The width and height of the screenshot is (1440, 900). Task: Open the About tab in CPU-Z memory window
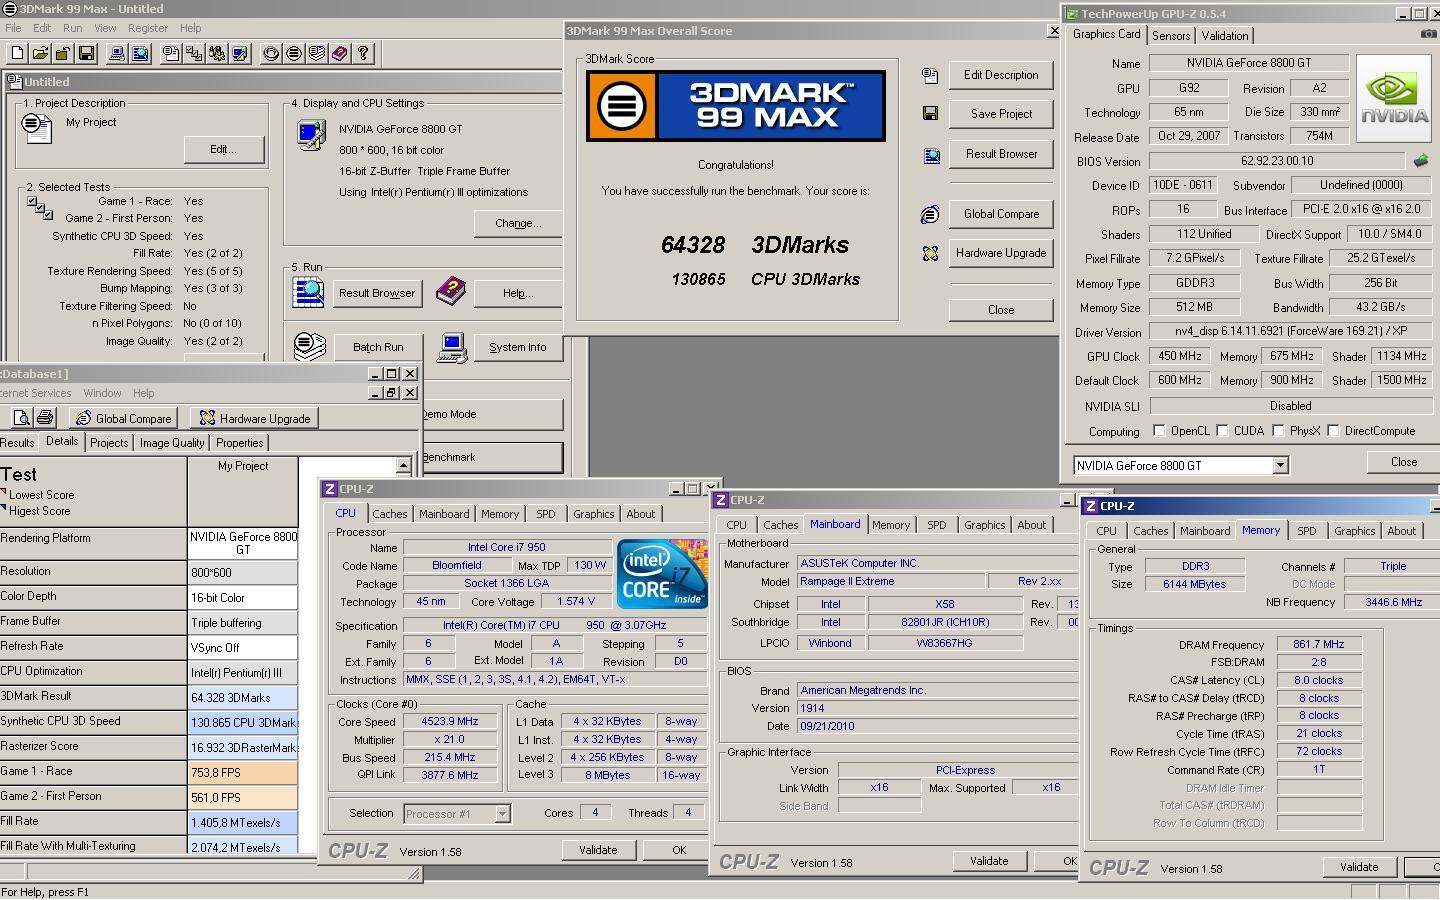(x=1402, y=531)
